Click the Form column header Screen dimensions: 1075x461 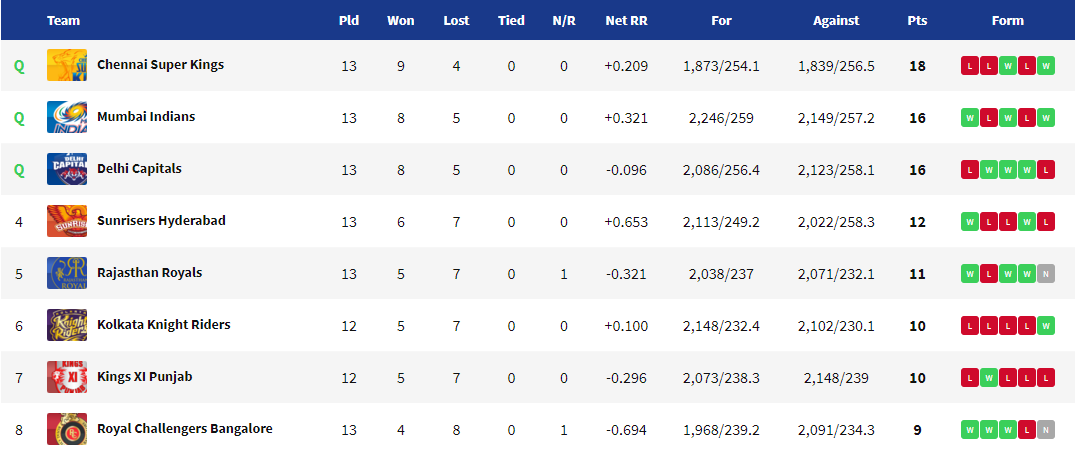point(1007,21)
